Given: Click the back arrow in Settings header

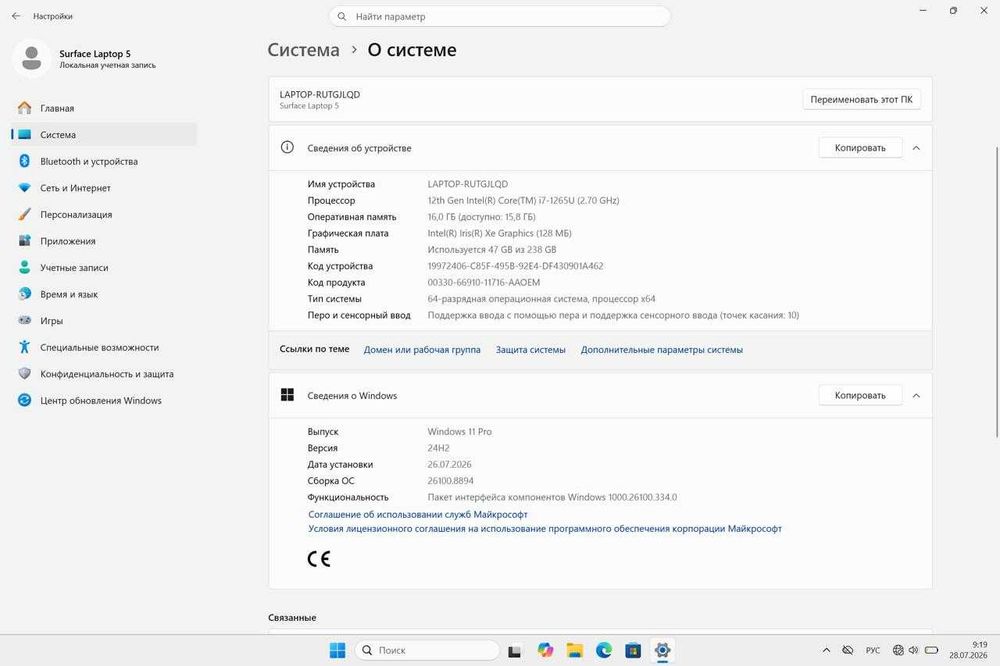Looking at the screenshot, I should 16,16.
